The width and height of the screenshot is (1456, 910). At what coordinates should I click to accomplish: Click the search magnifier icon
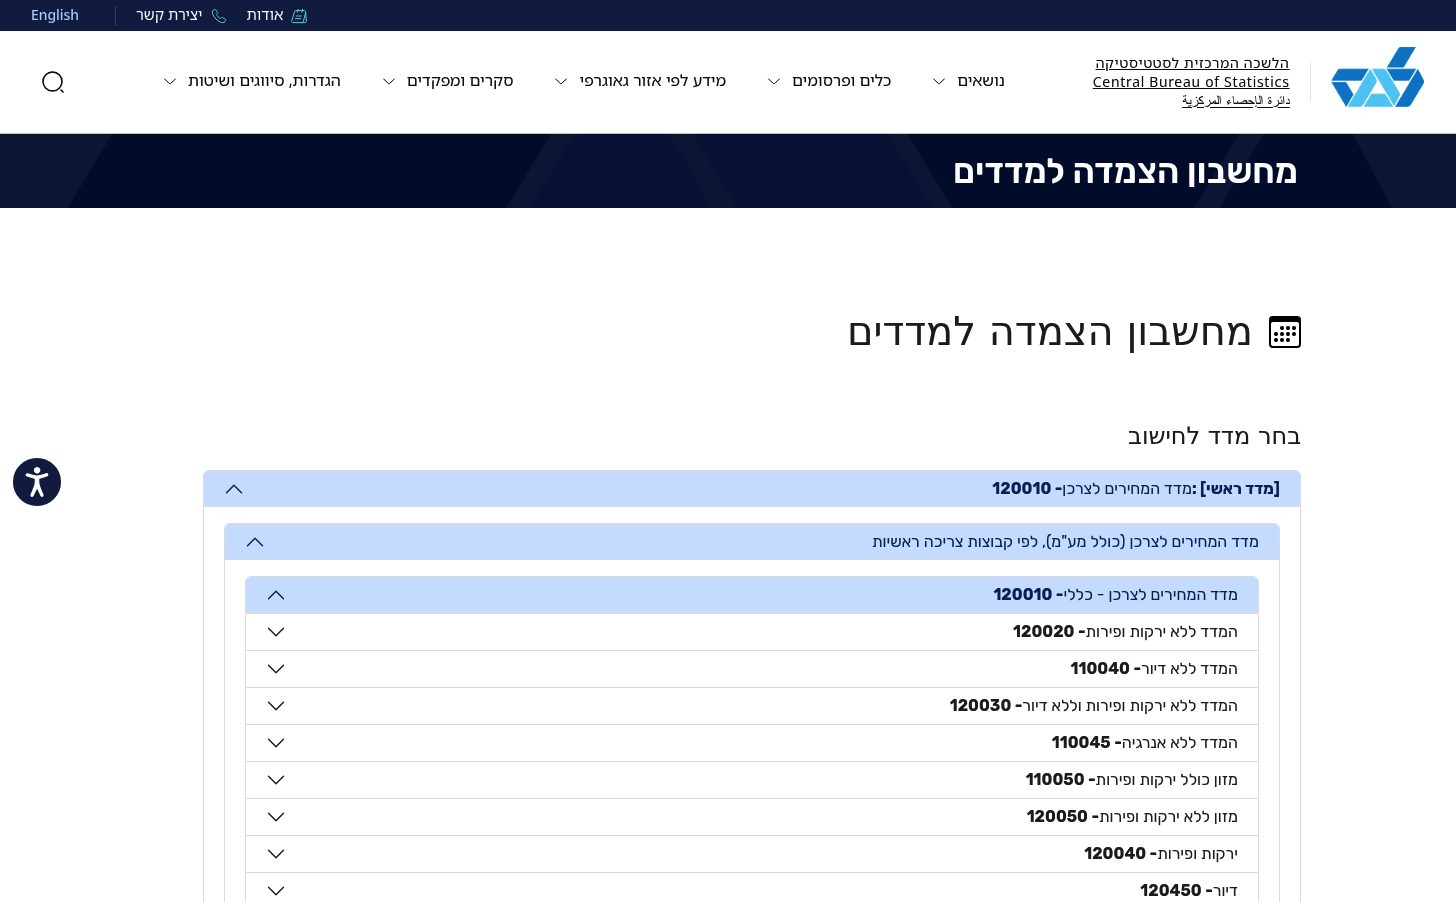tap(53, 82)
